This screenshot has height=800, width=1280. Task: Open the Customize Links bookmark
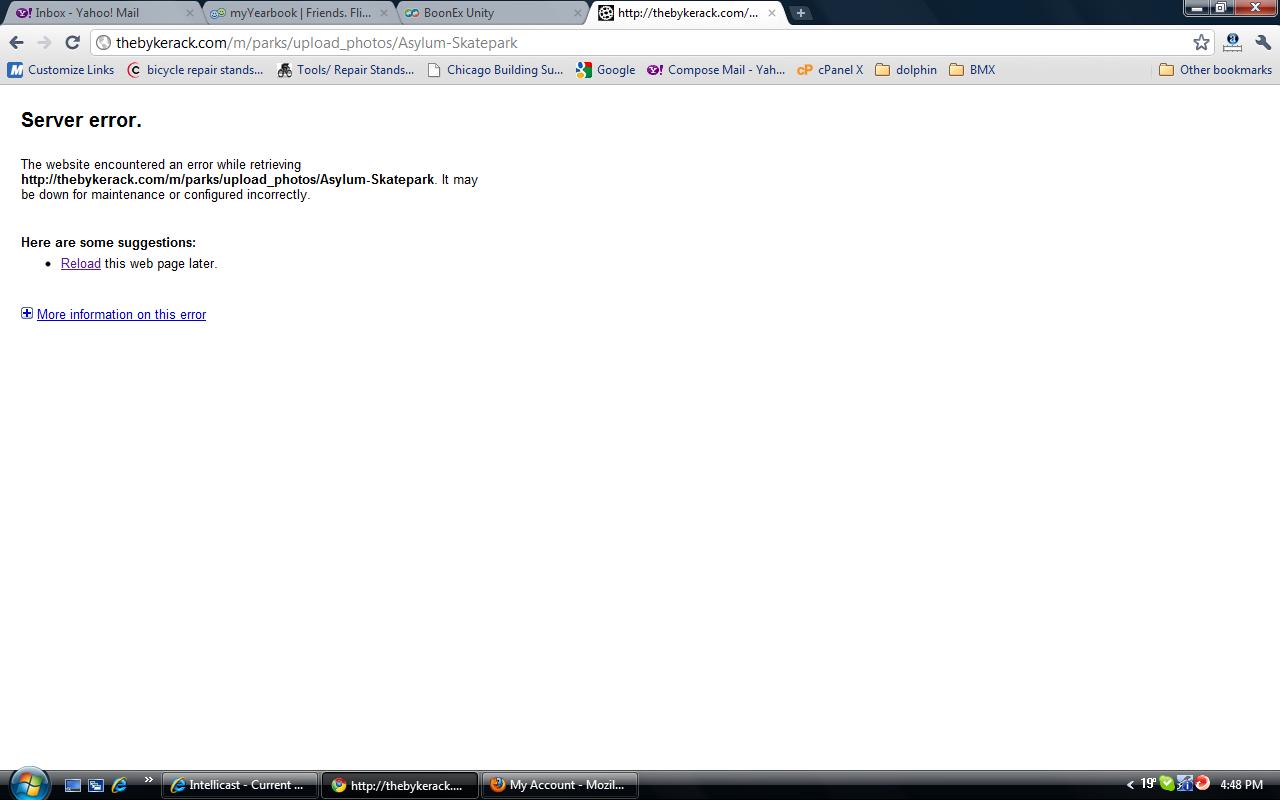(61, 70)
